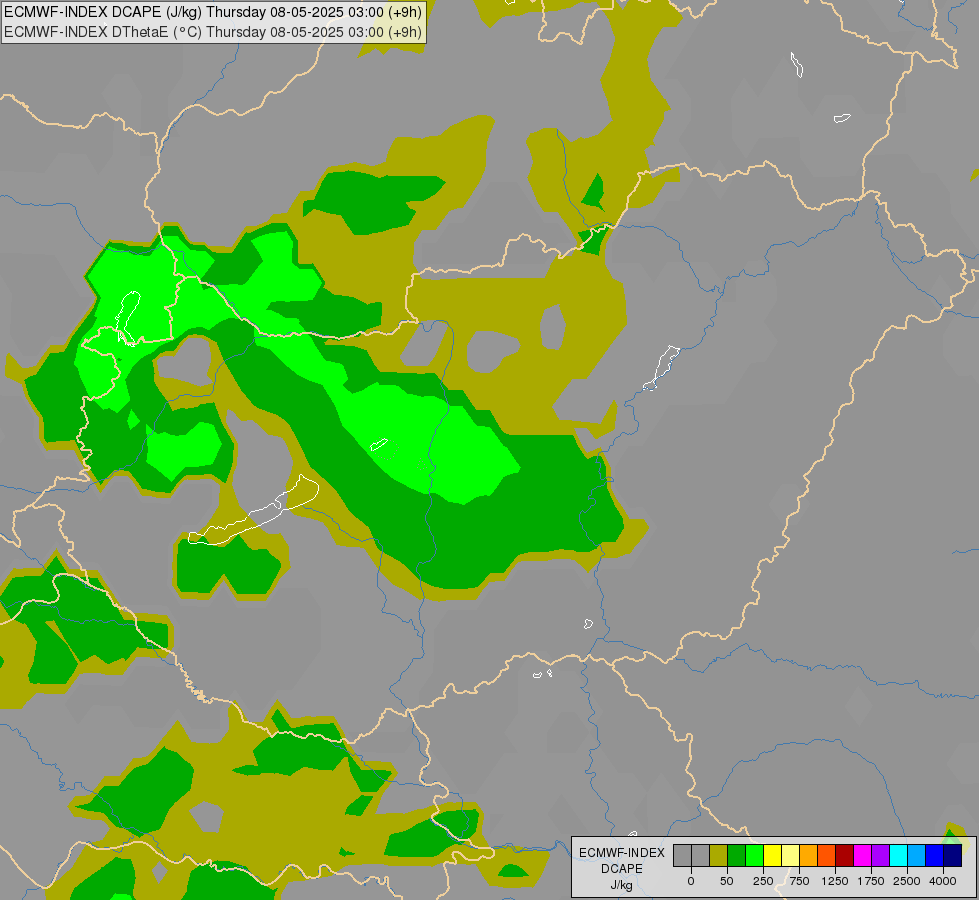Click the purple legend swatch
Screen dimensions: 979x900
(x=880, y=856)
